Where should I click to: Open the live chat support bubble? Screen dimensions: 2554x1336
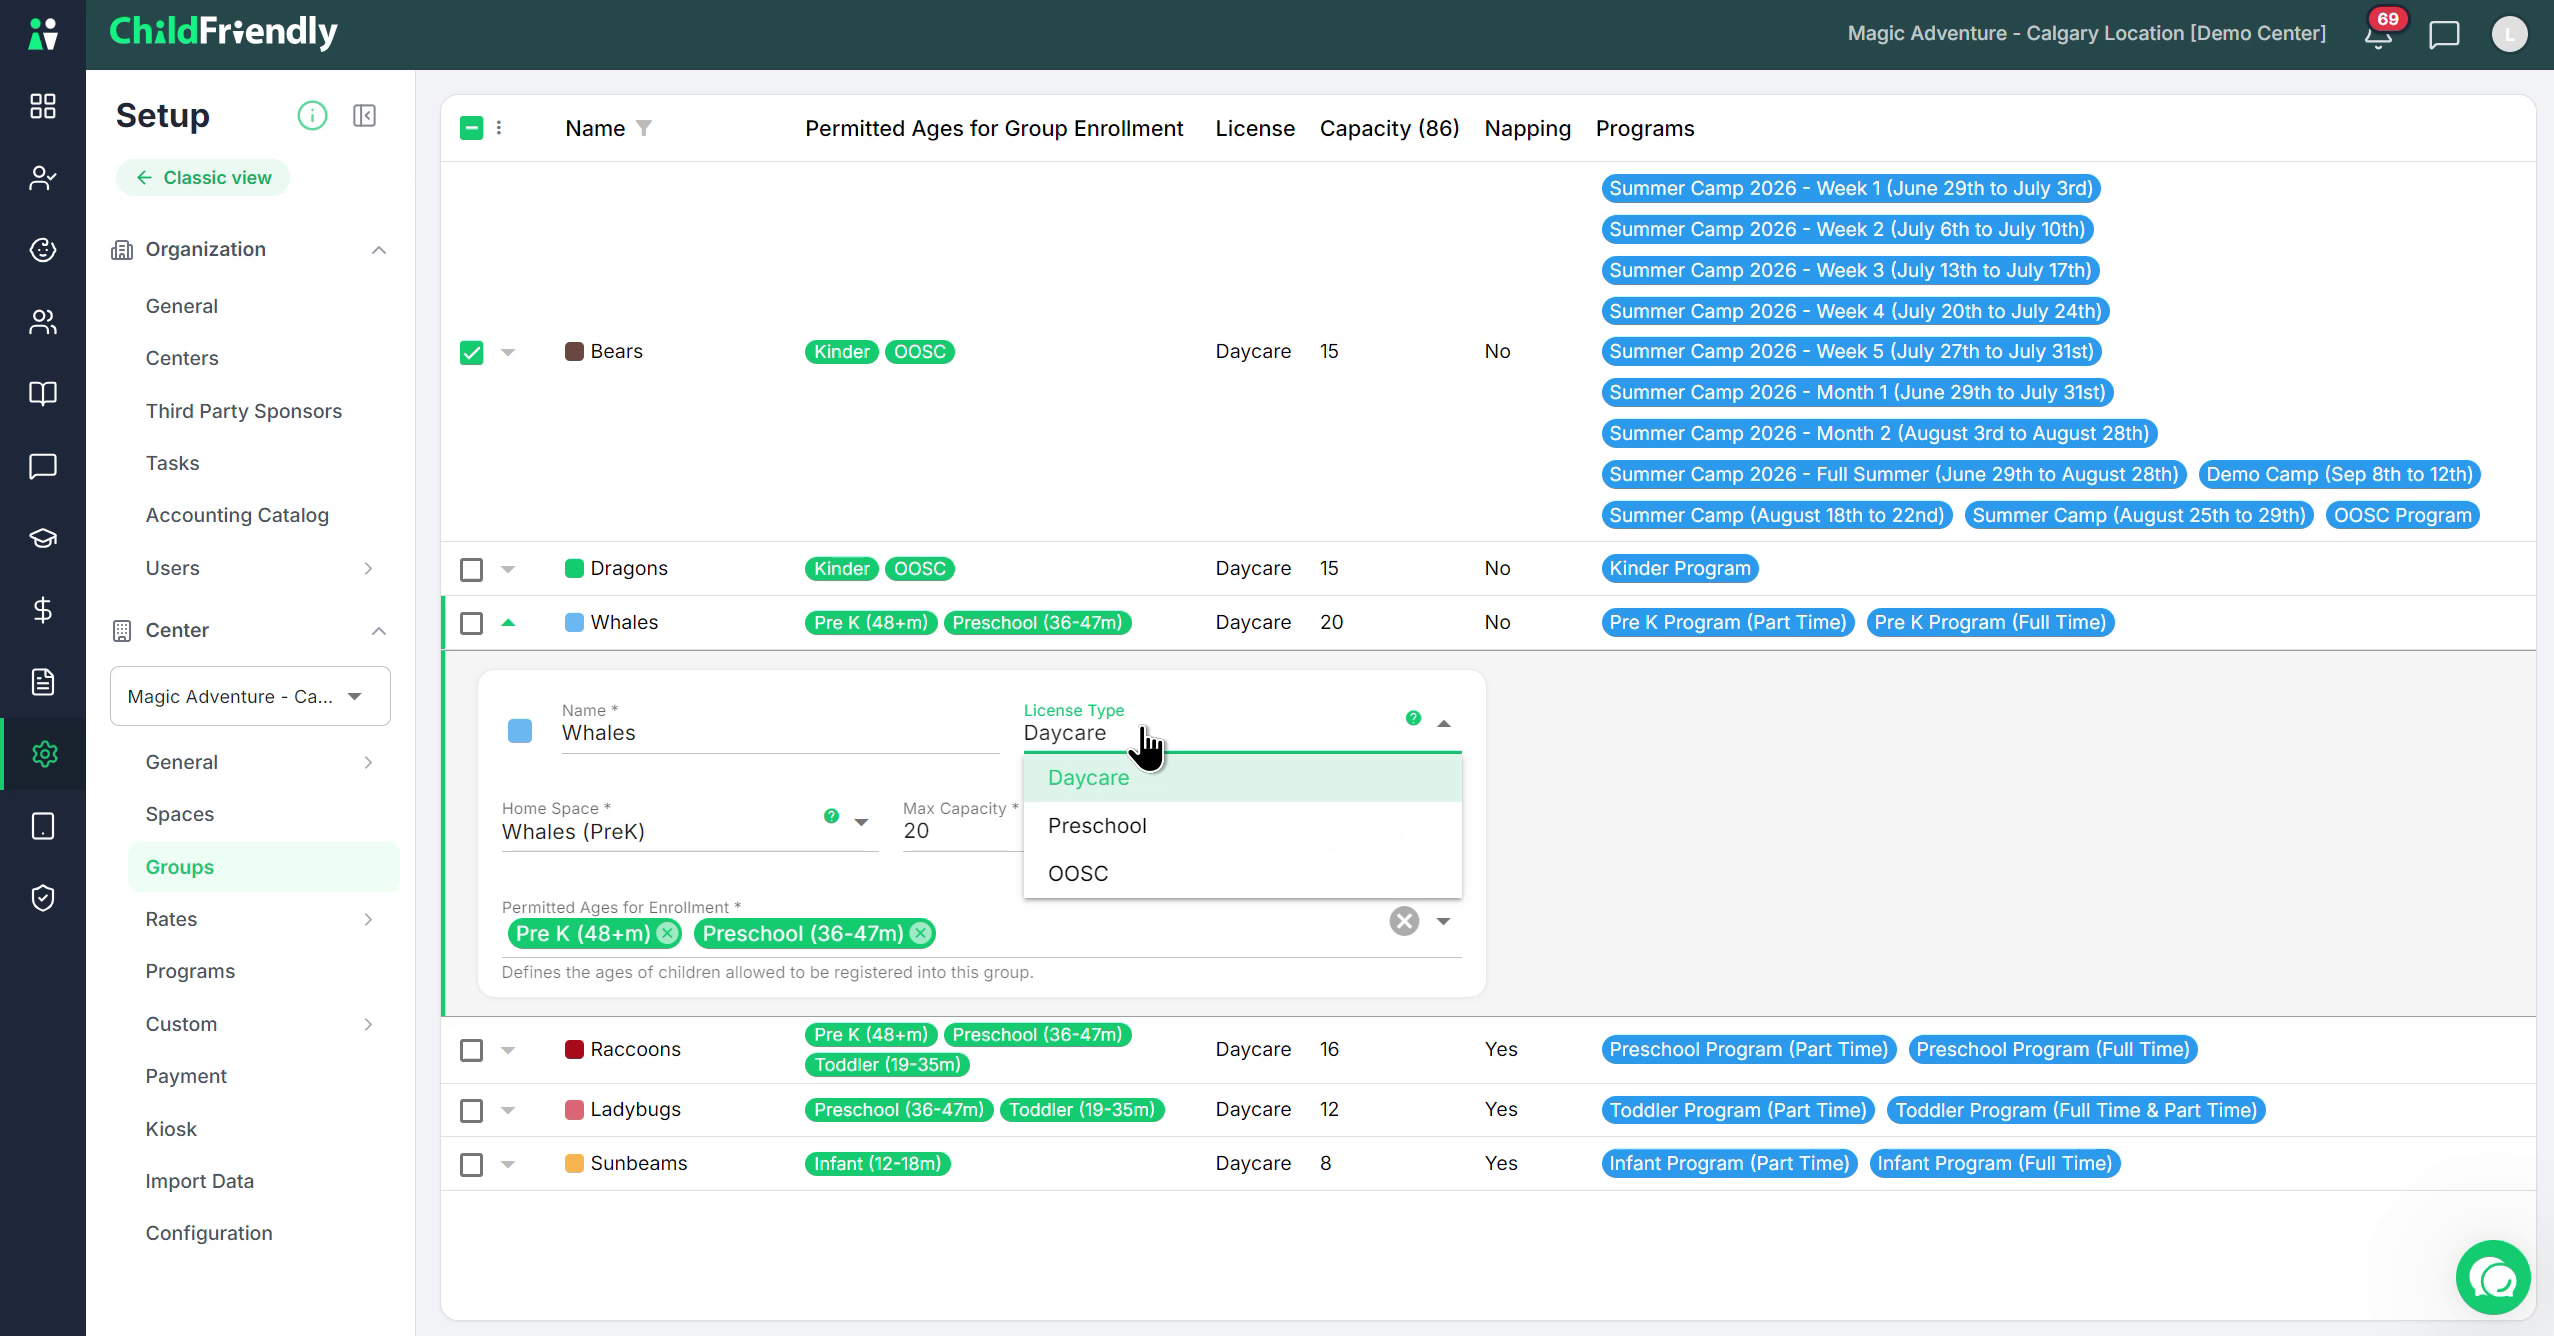click(x=2493, y=1277)
